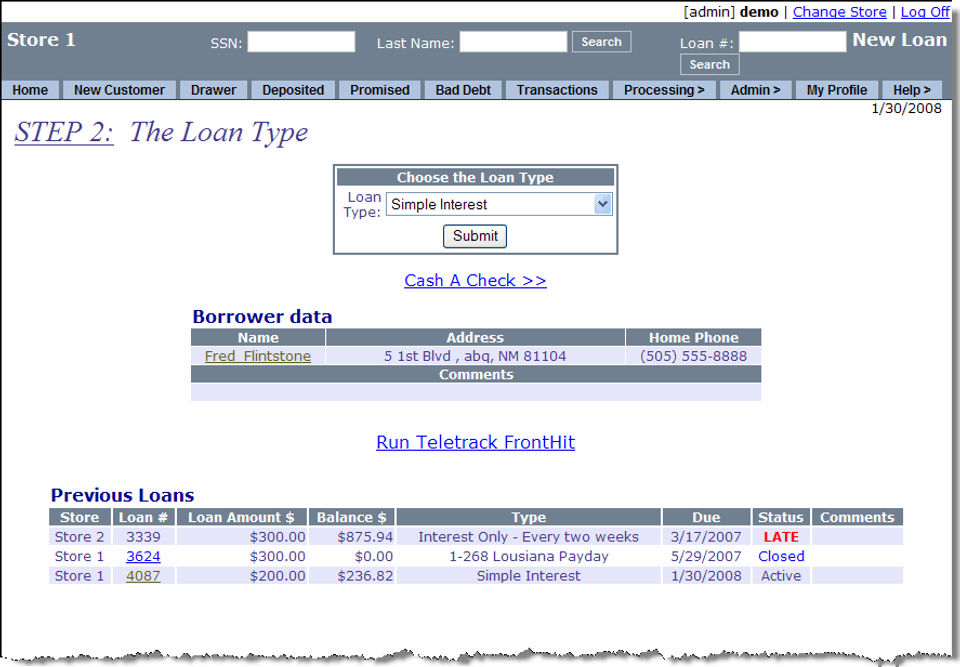Click the Balance $ column header

coord(352,517)
